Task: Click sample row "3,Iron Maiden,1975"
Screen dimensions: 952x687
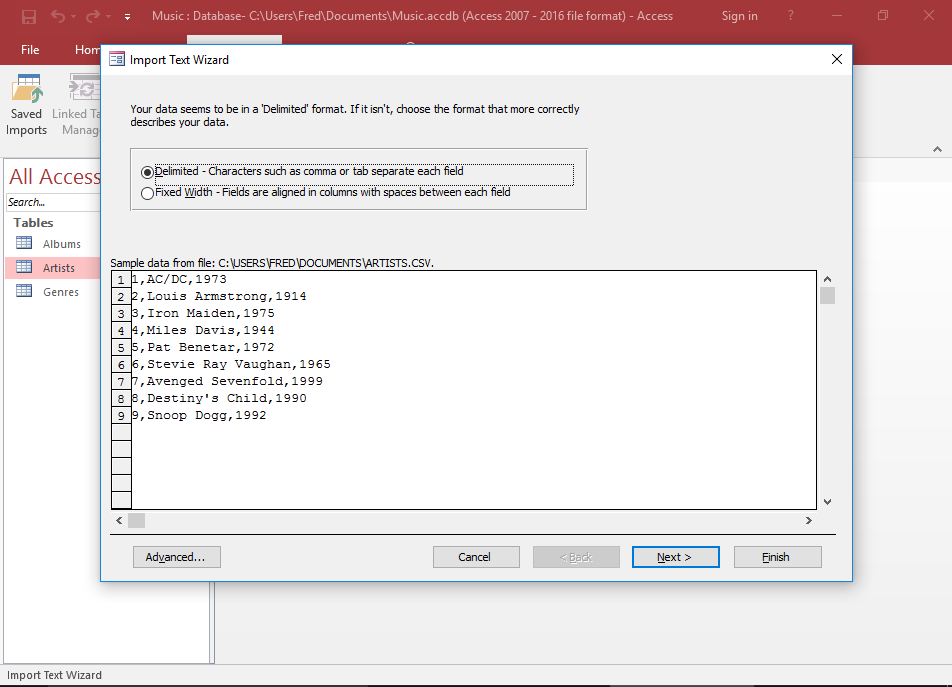Action: [x=203, y=313]
